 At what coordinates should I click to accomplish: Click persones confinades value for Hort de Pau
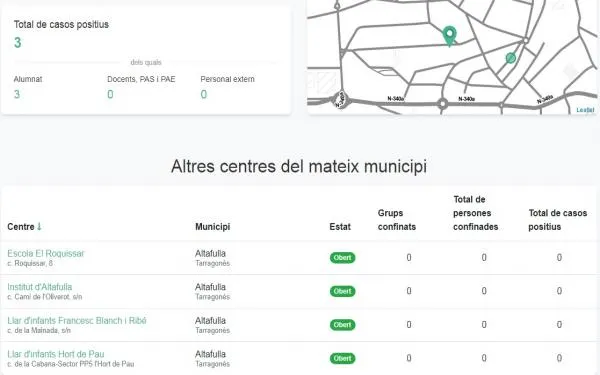[x=484, y=358]
